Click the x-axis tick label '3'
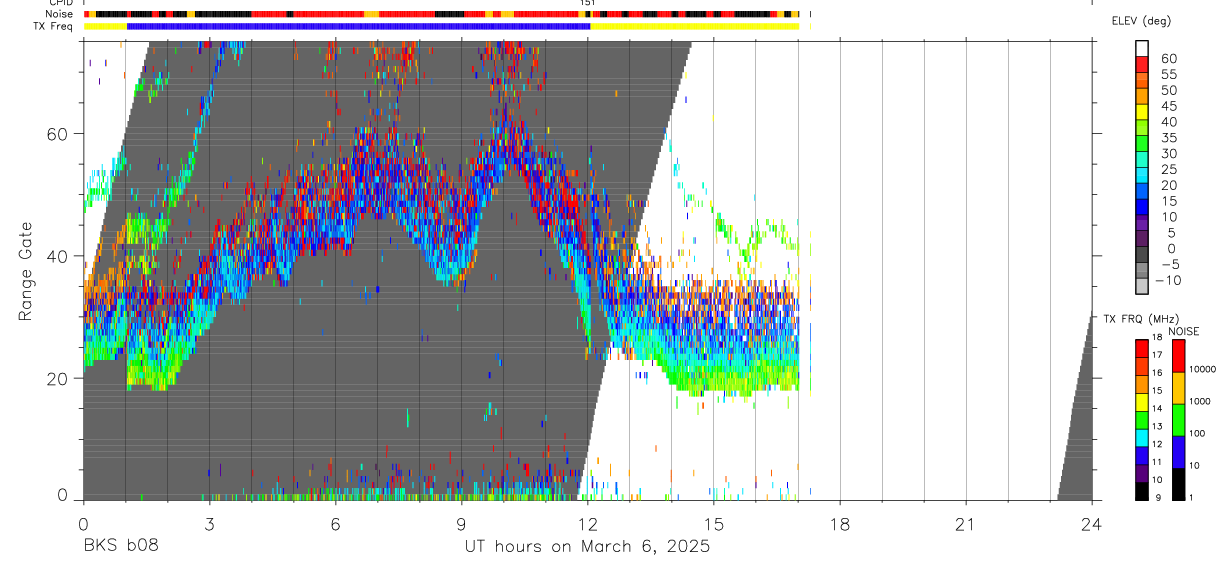 [209, 523]
